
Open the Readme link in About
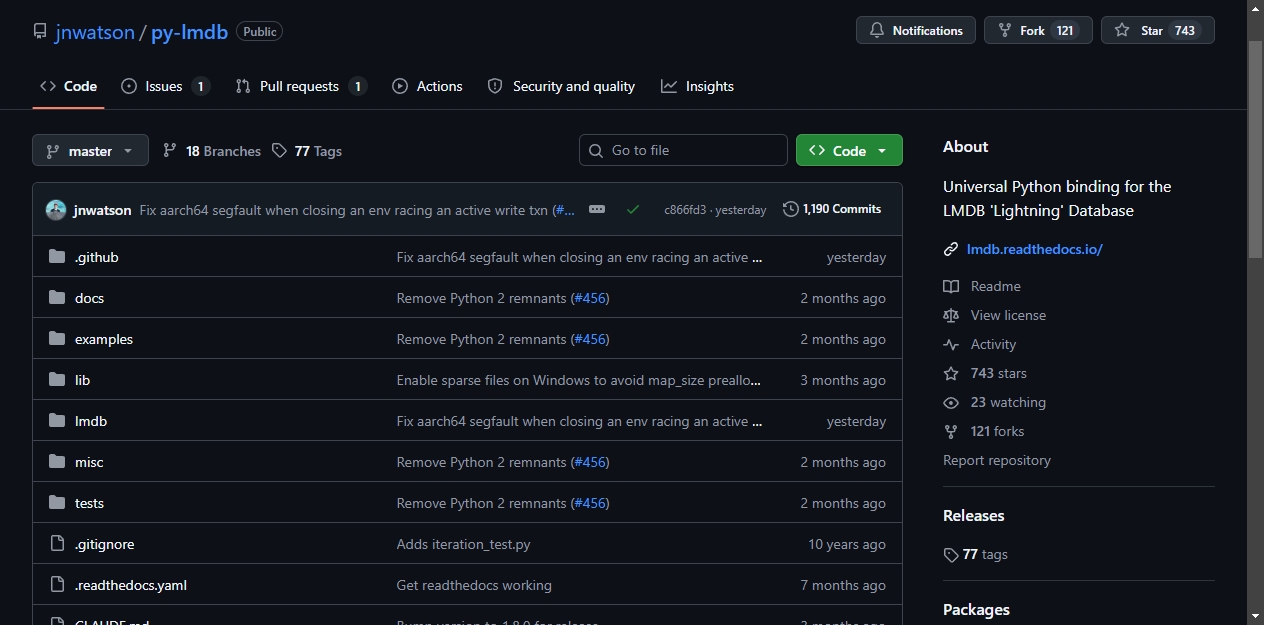coord(996,286)
